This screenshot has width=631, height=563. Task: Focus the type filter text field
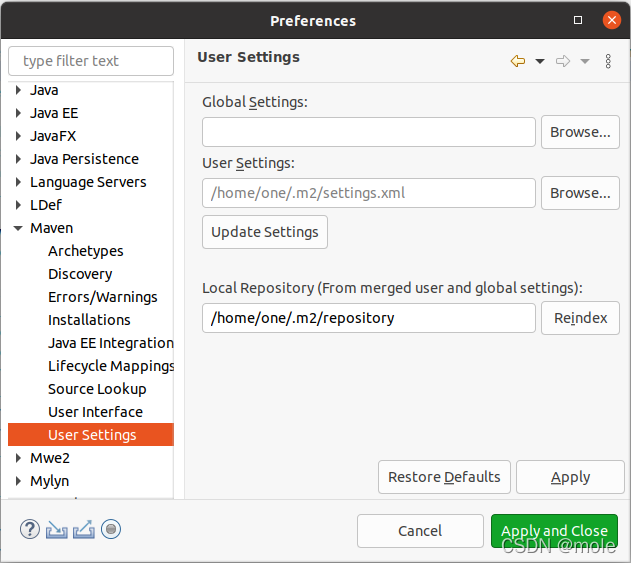coord(91,61)
